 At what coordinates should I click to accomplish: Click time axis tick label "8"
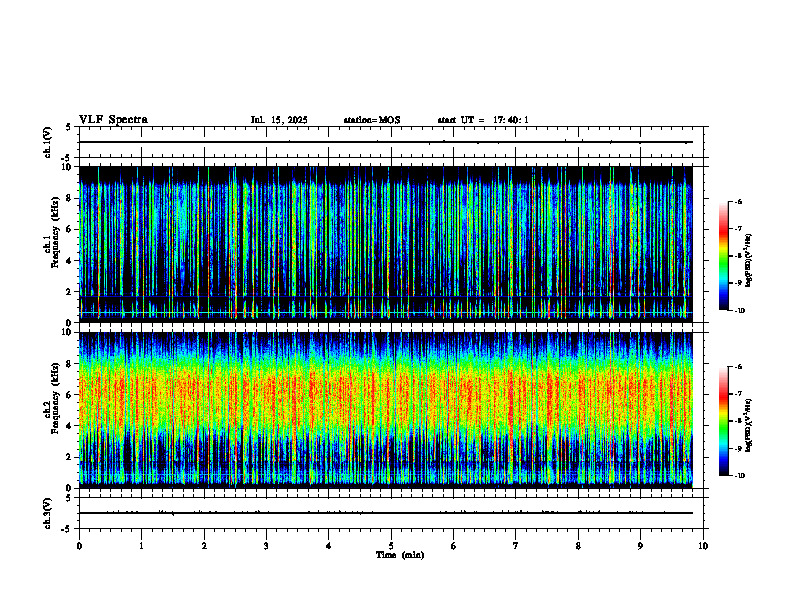[x=578, y=546]
